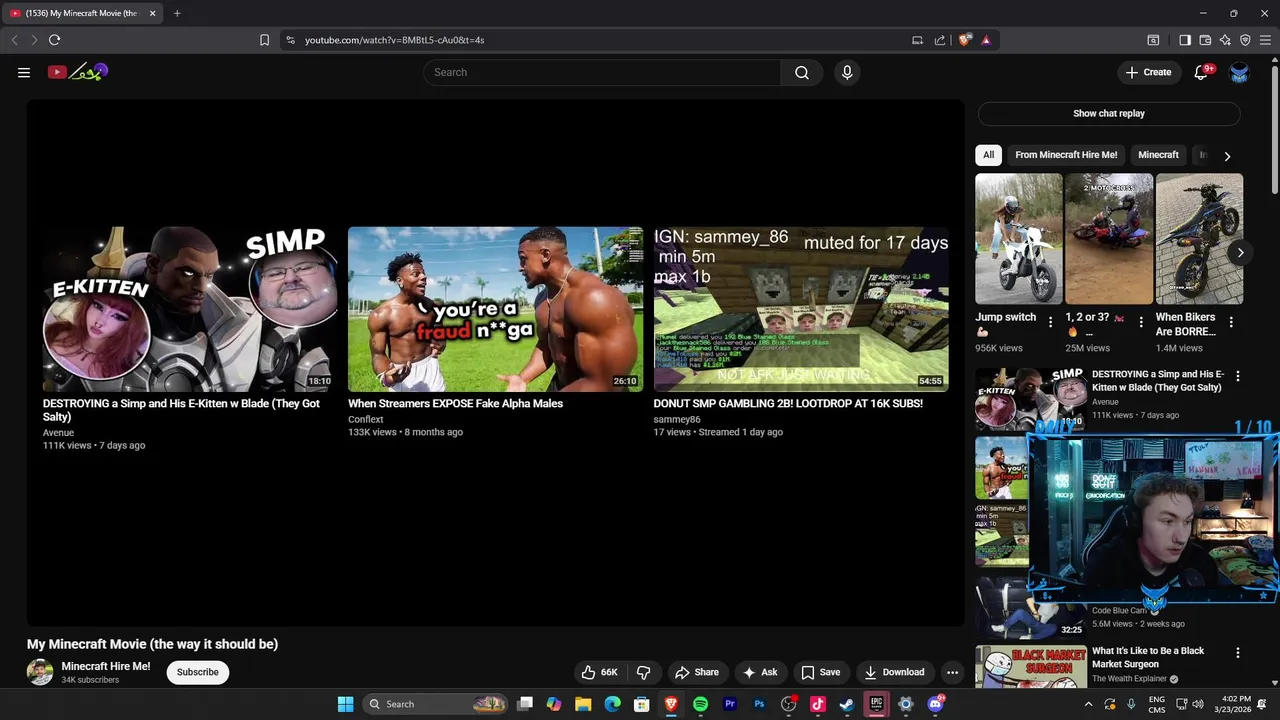Click the share page icon in address bar
1280x720 pixels.
pyautogui.click(x=940, y=40)
